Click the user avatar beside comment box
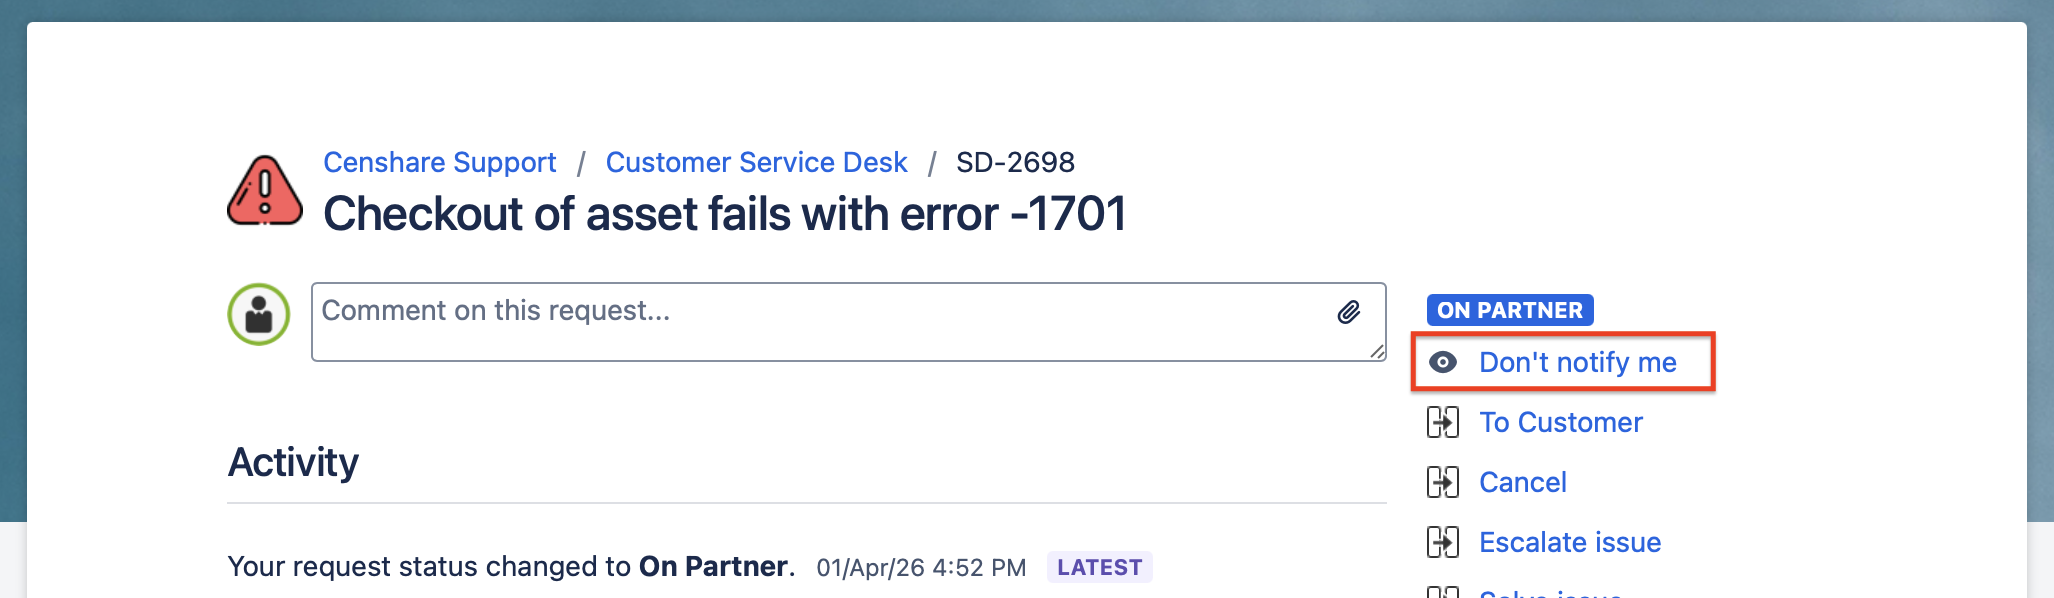The image size is (2054, 598). click(x=259, y=314)
